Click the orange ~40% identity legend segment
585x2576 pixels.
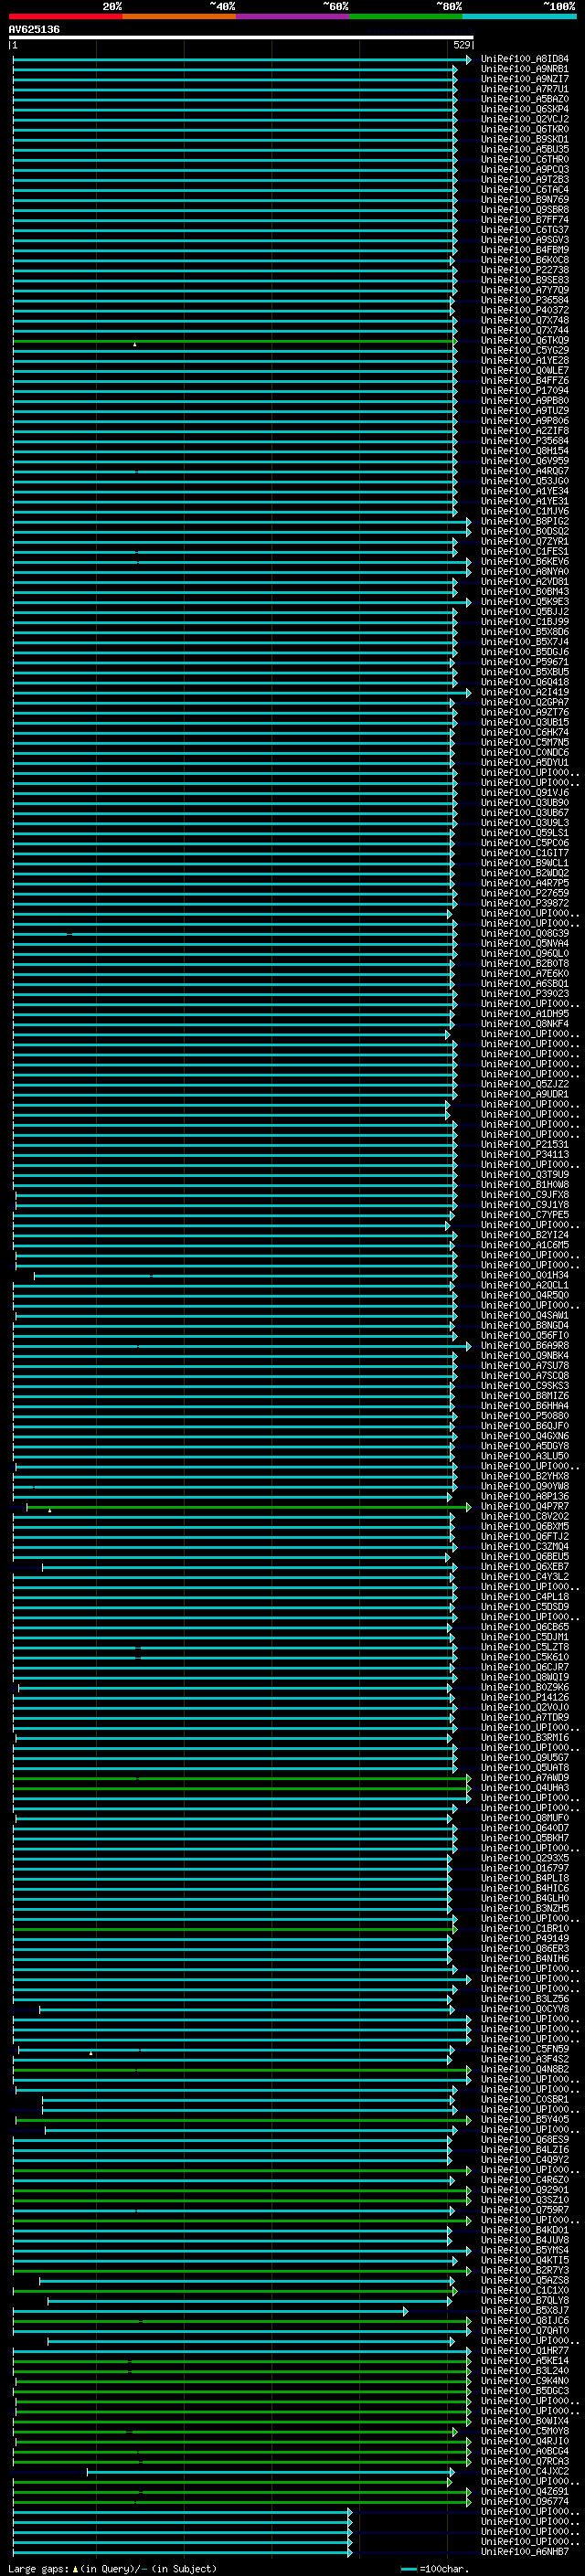click(179, 16)
